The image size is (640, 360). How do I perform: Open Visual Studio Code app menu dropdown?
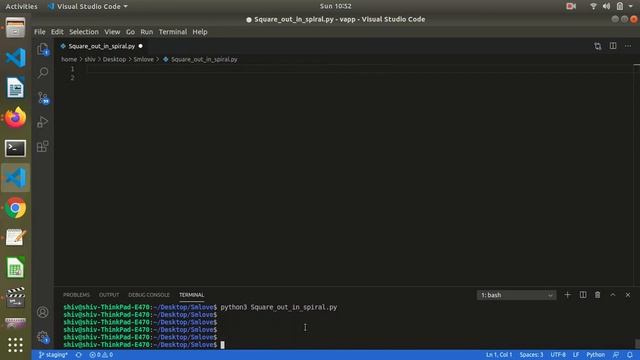pos(88,6)
